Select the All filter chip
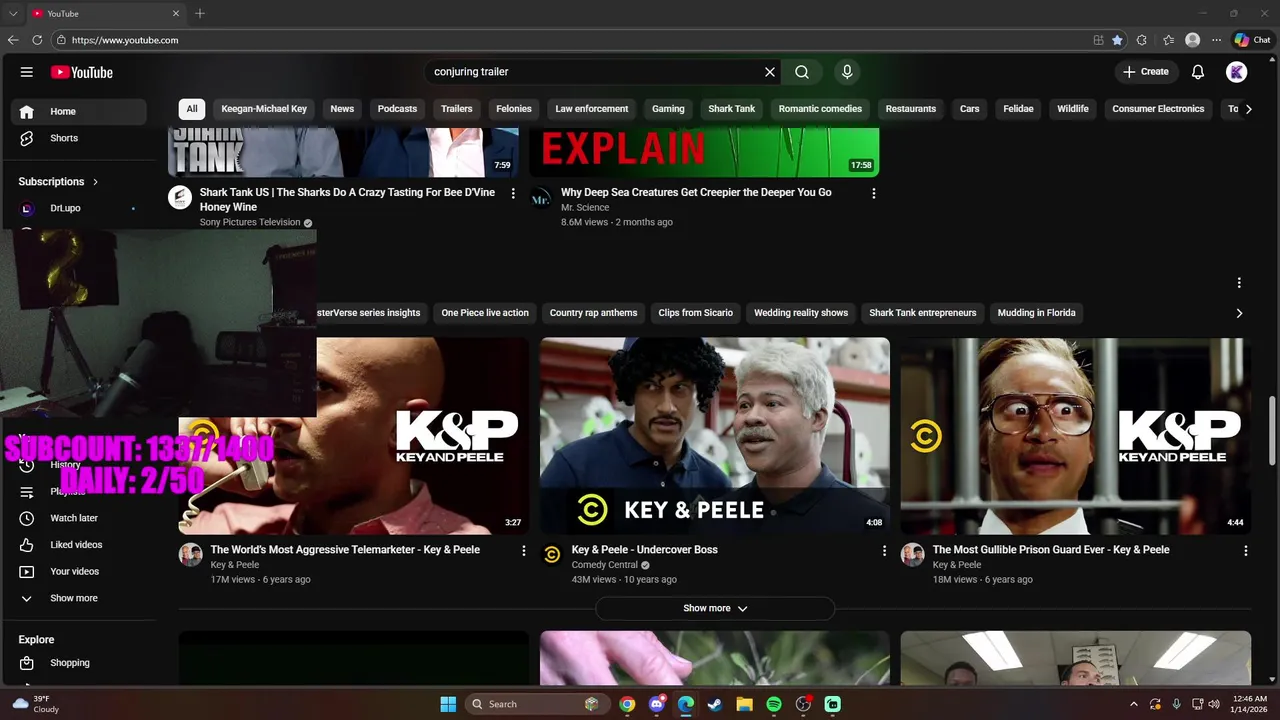This screenshot has height=720, width=1280. point(192,109)
